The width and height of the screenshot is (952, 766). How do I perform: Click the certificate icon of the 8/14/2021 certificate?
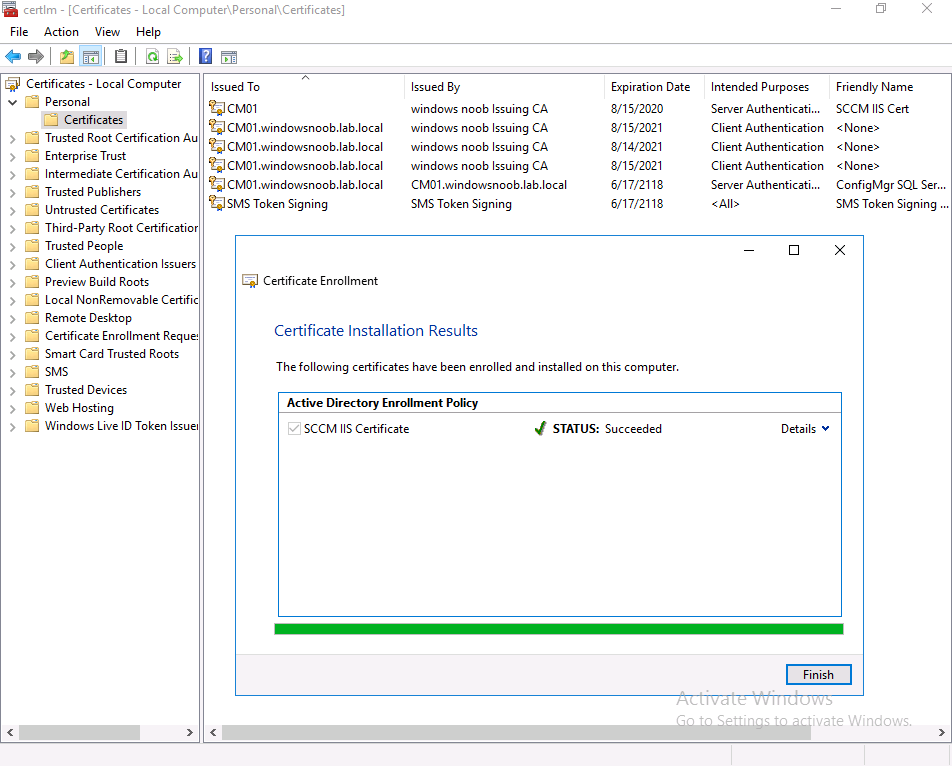(x=217, y=146)
